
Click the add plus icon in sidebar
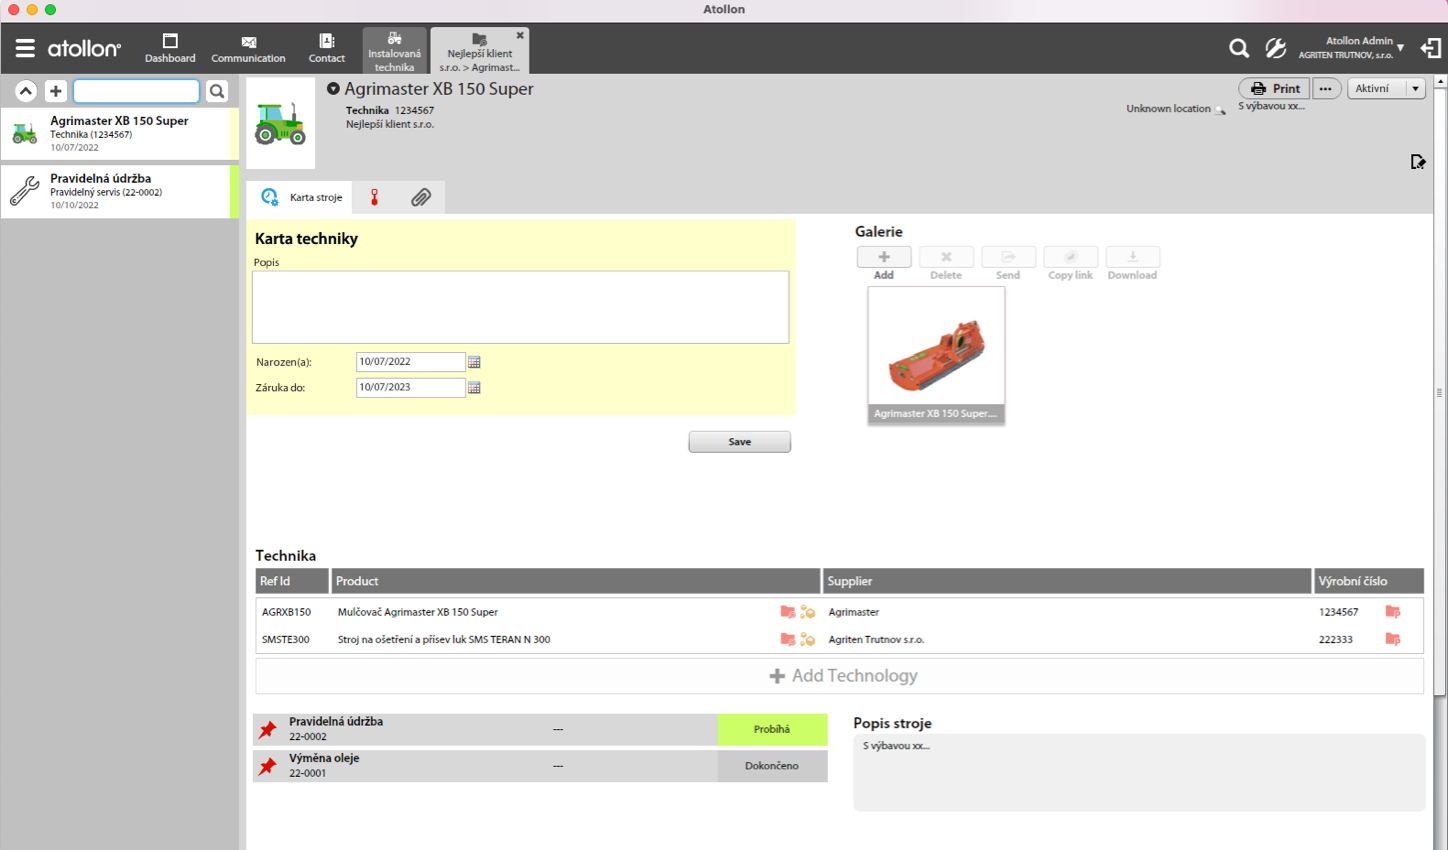(x=56, y=91)
